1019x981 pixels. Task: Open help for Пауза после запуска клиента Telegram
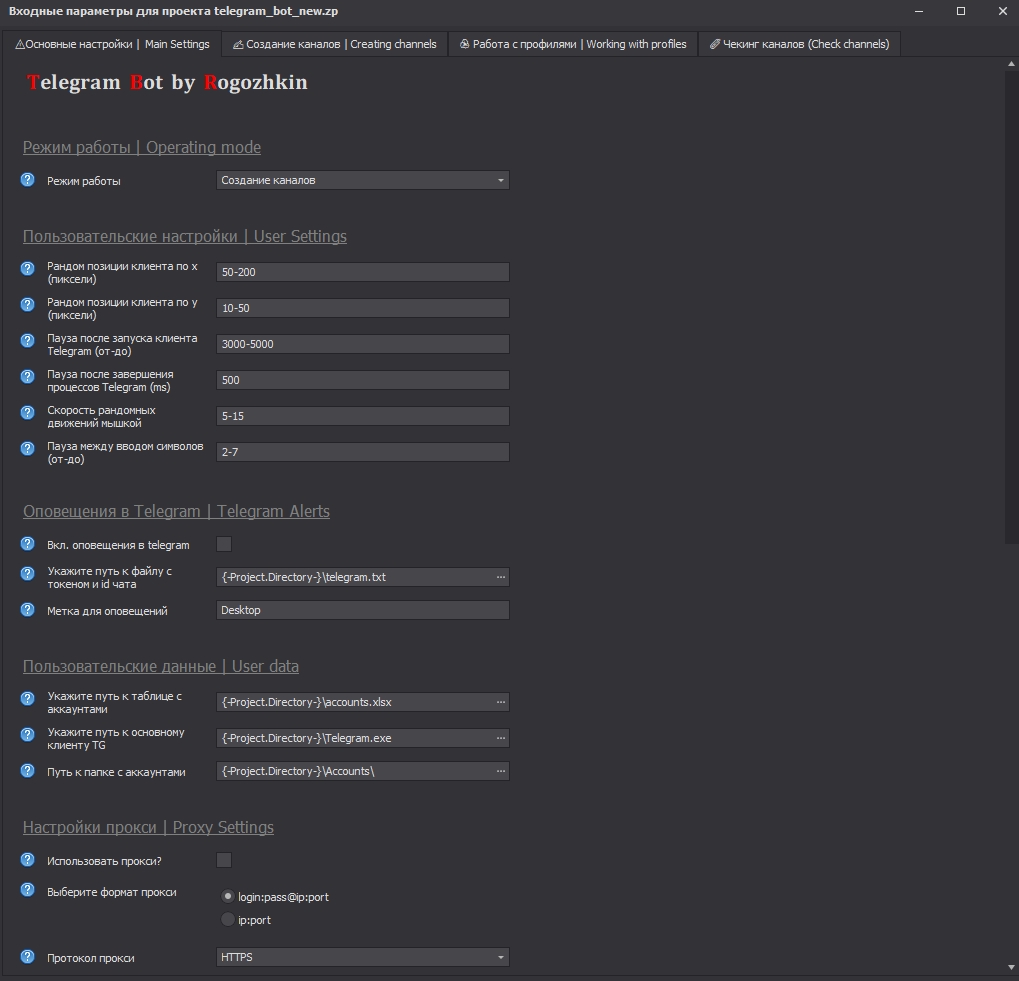pos(27,340)
